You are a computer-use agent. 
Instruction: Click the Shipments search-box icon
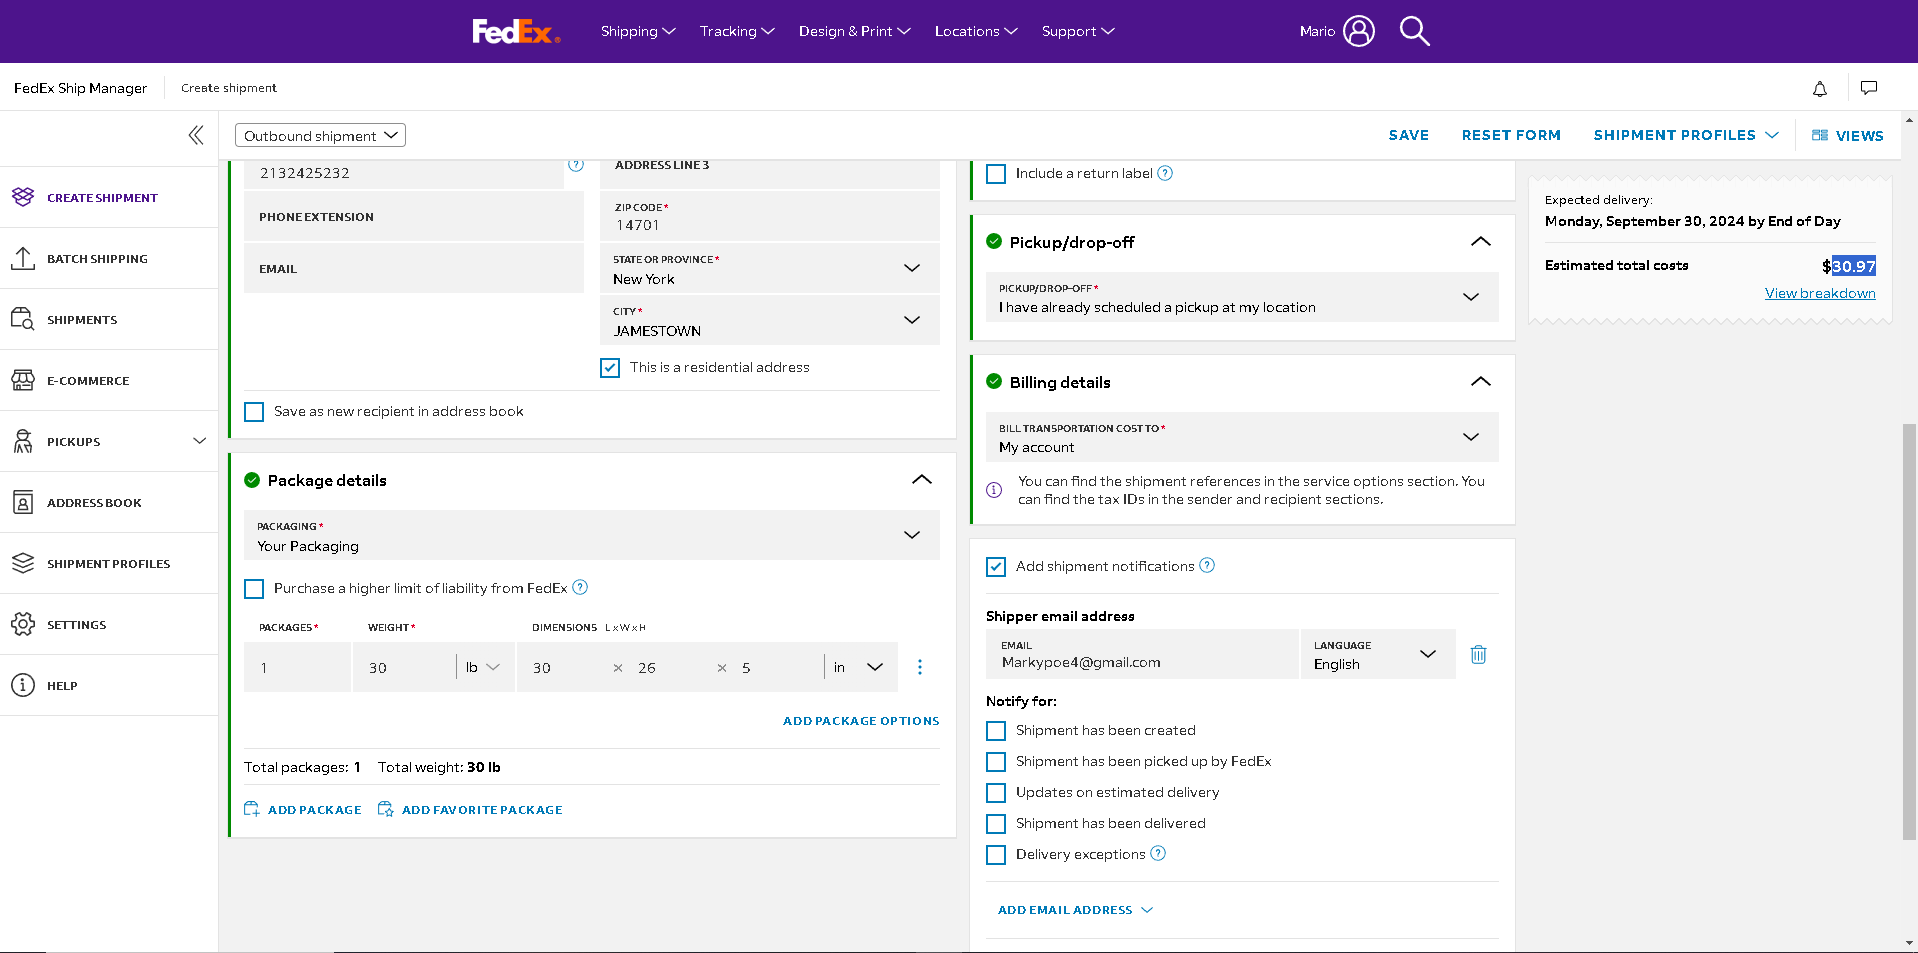pyautogui.click(x=23, y=319)
